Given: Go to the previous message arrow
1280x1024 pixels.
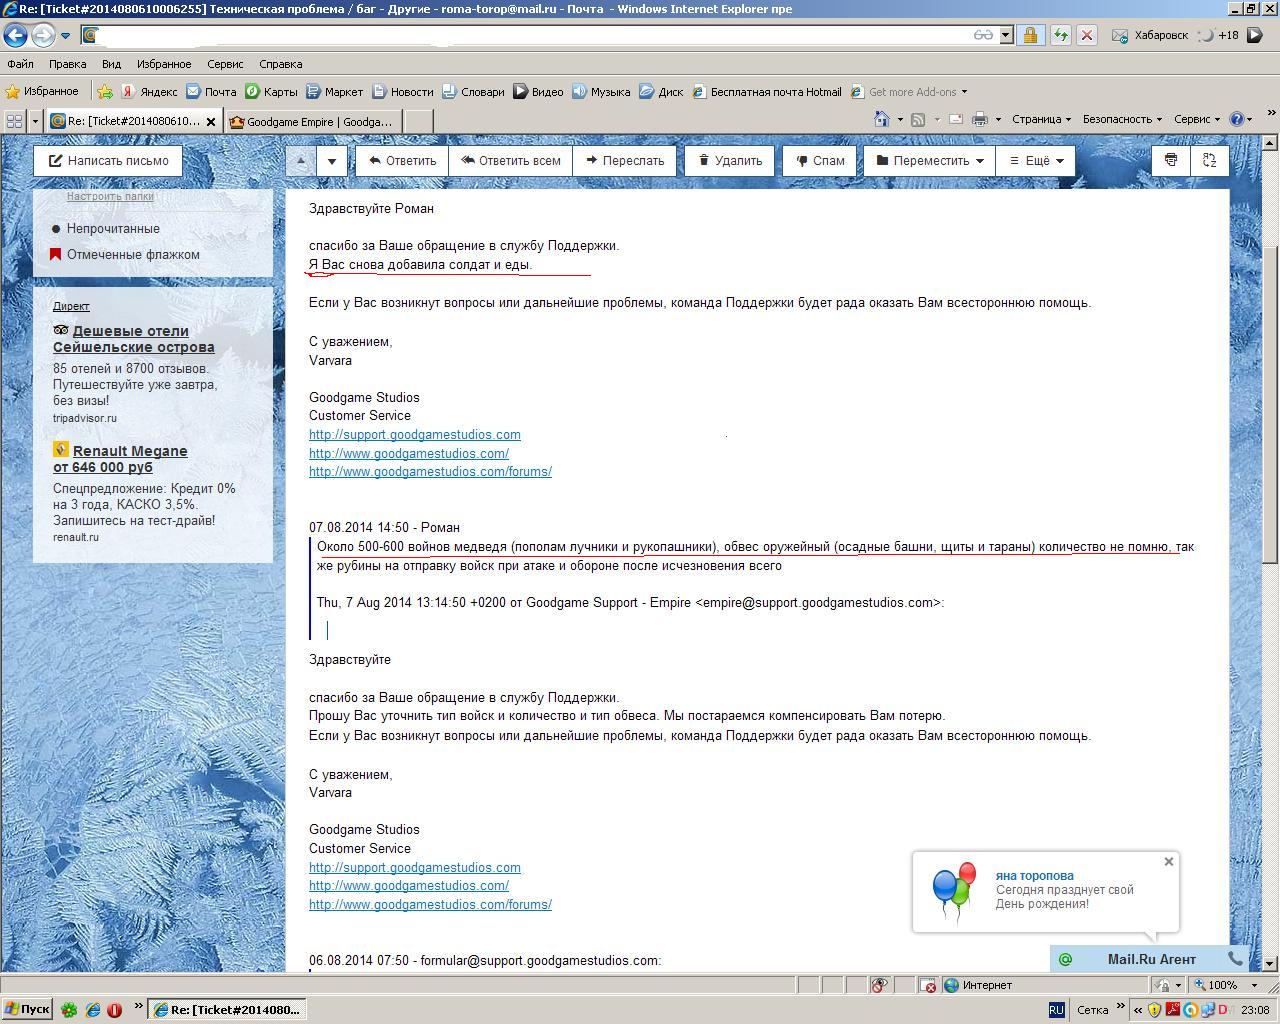Looking at the screenshot, I should [301, 160].
